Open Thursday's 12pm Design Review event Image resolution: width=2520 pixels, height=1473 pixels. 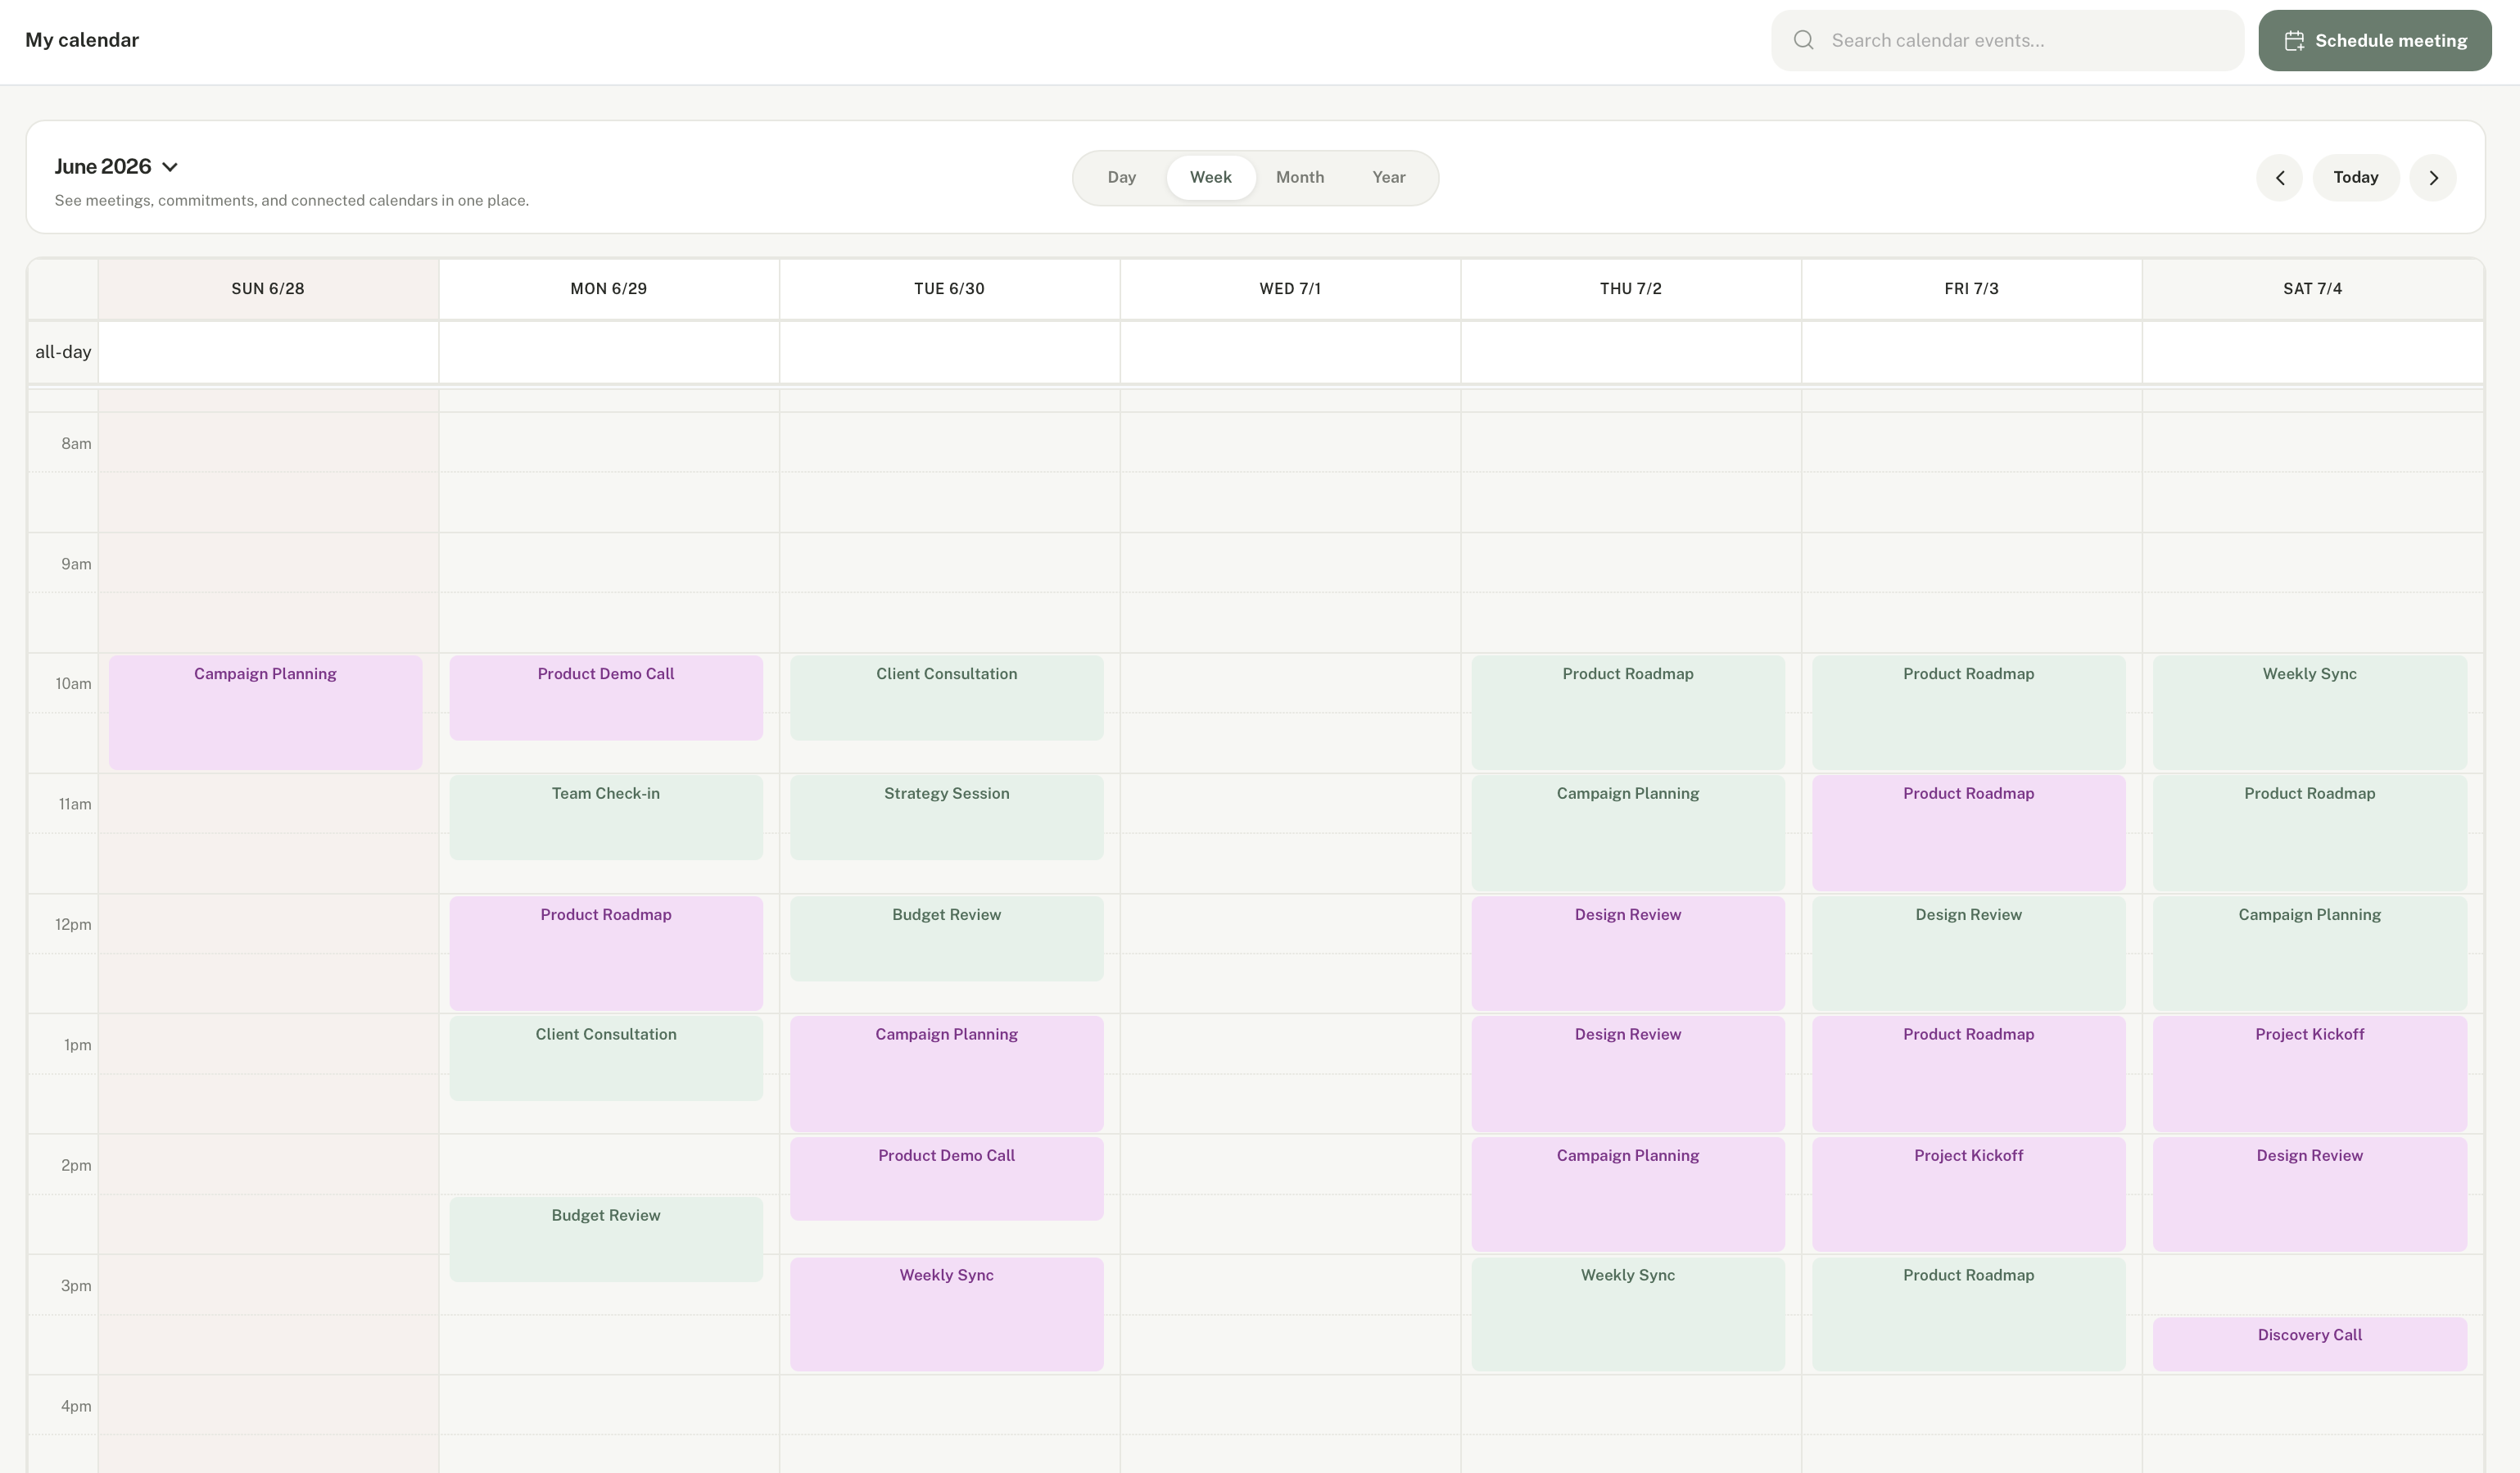tap(1628, 953)
